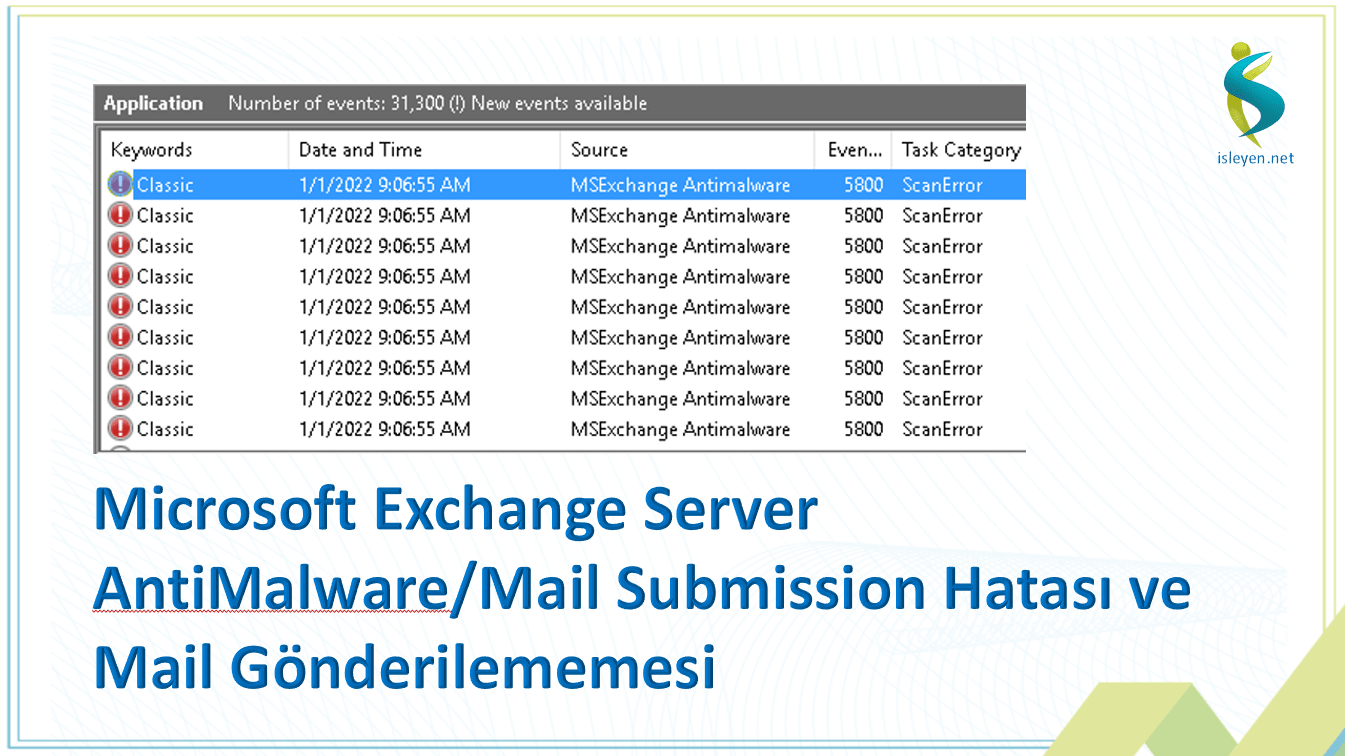Click the isleyen.net logo figure
This screenshot has height=756, width=1345.
pyautogui.click(x=1254, y=93)
